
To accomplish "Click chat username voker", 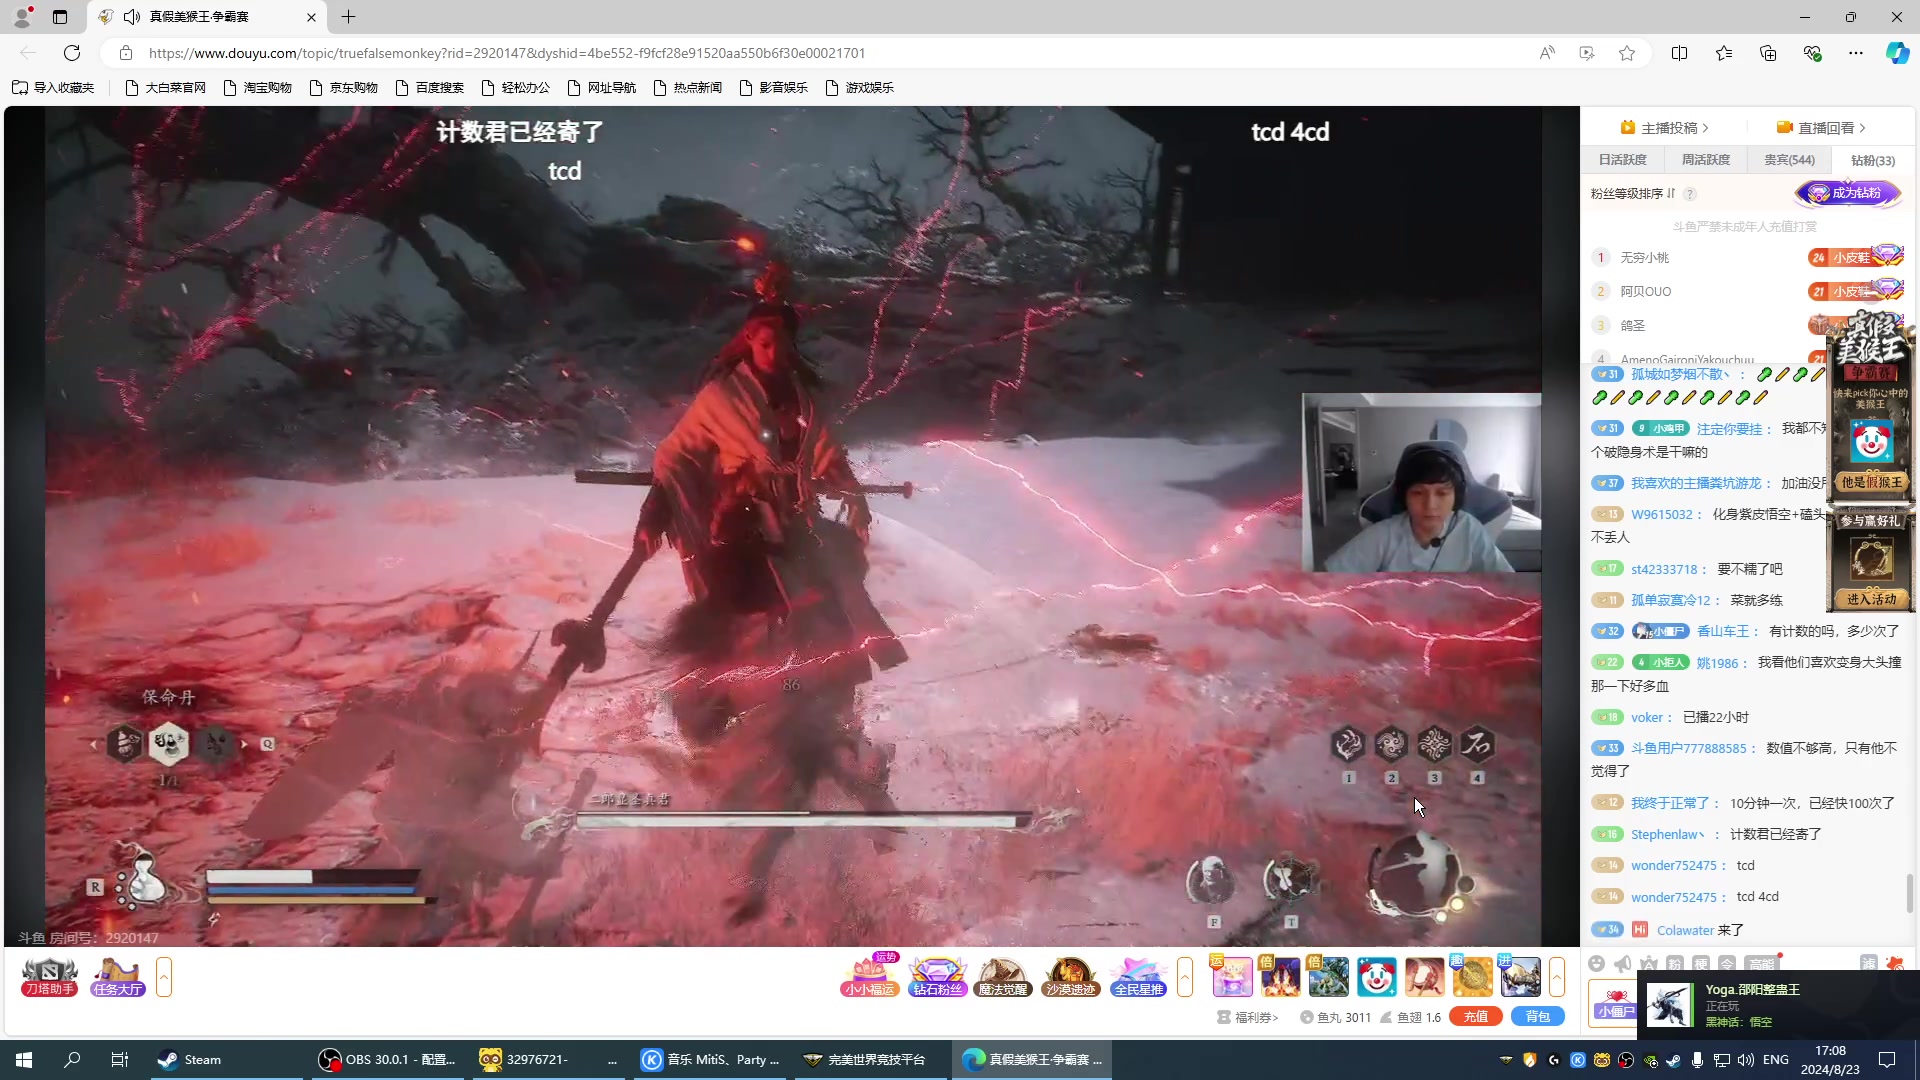I will (x=1646, y=718).
